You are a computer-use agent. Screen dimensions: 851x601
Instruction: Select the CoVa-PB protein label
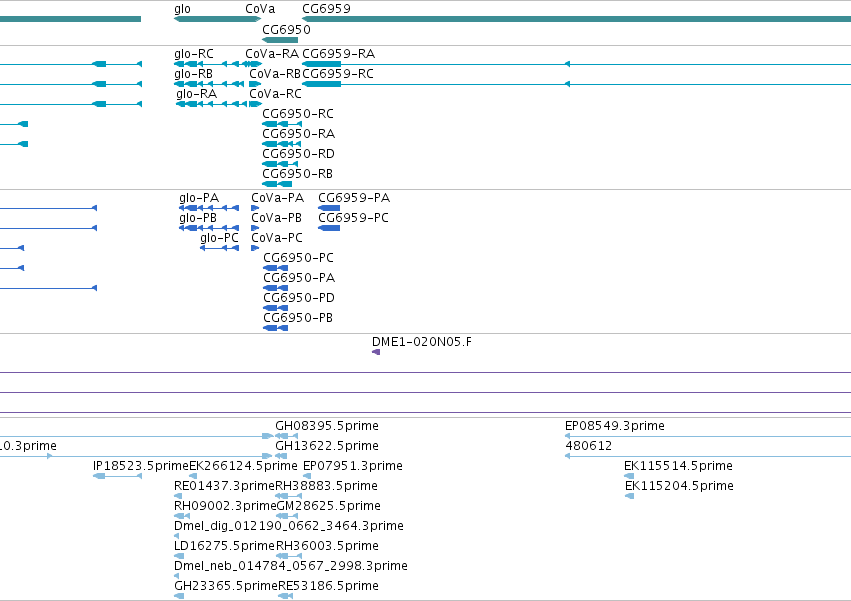(276, 218)
